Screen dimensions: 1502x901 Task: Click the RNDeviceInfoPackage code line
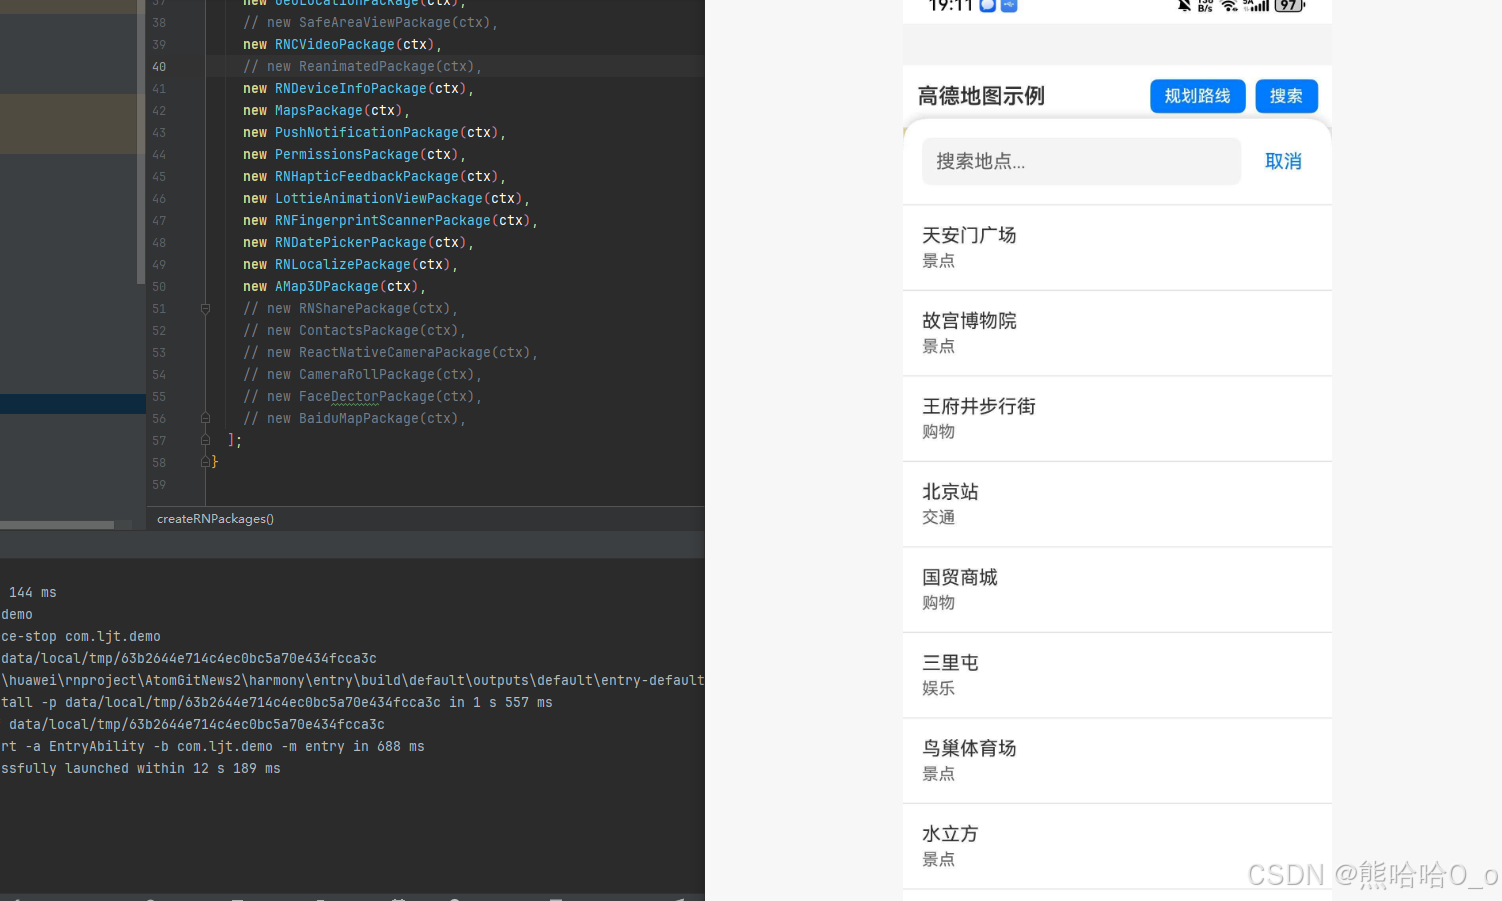click(x=358, y=89)
